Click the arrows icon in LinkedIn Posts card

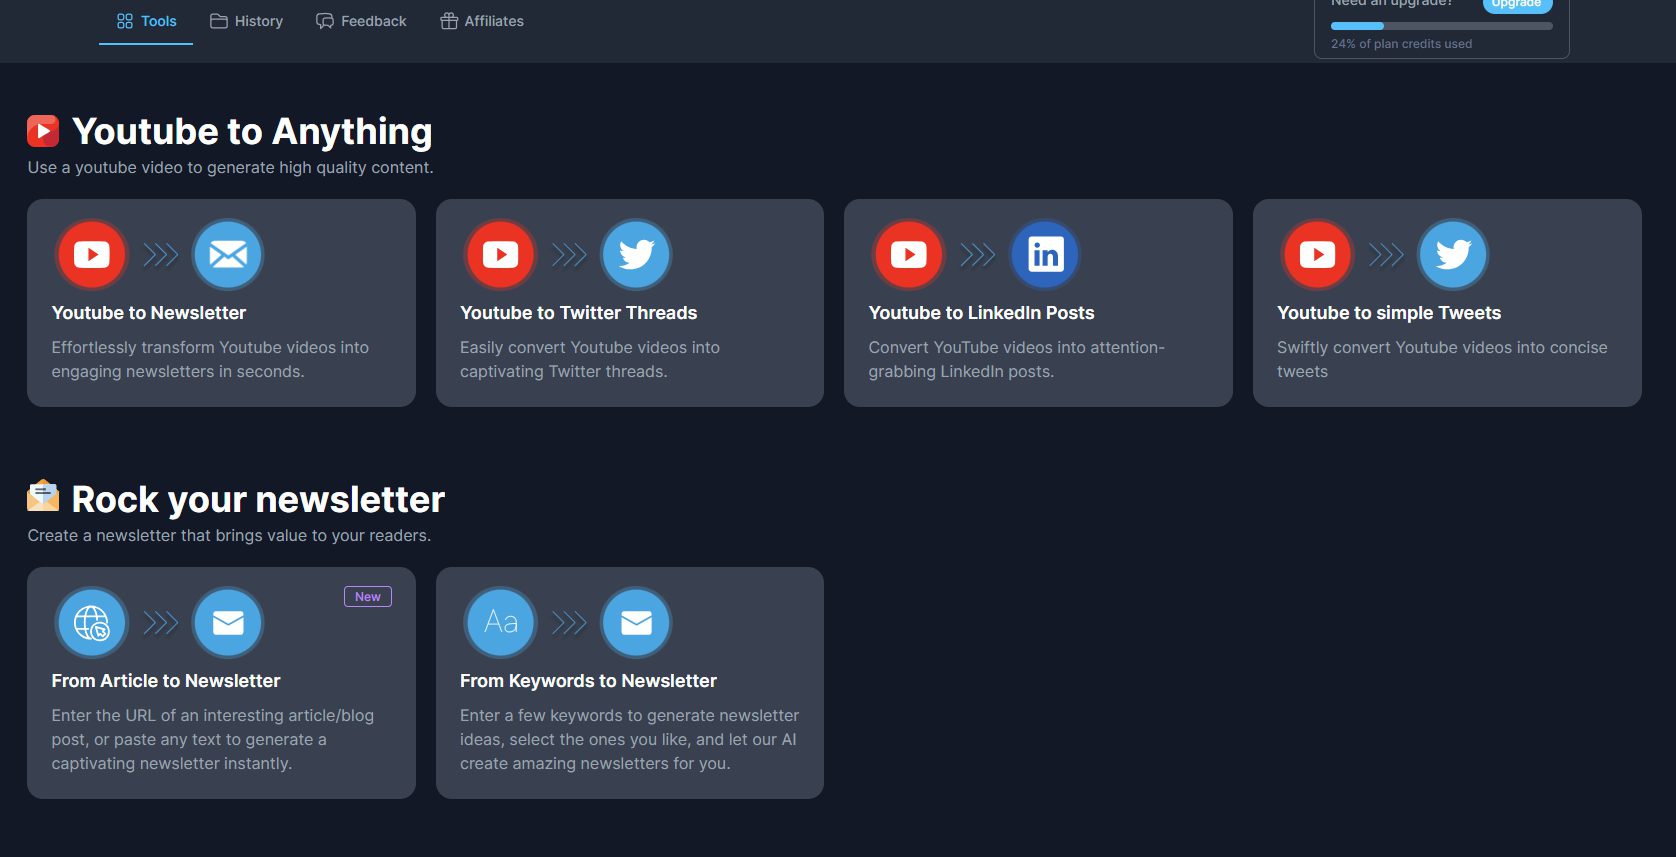click(978, 255)
